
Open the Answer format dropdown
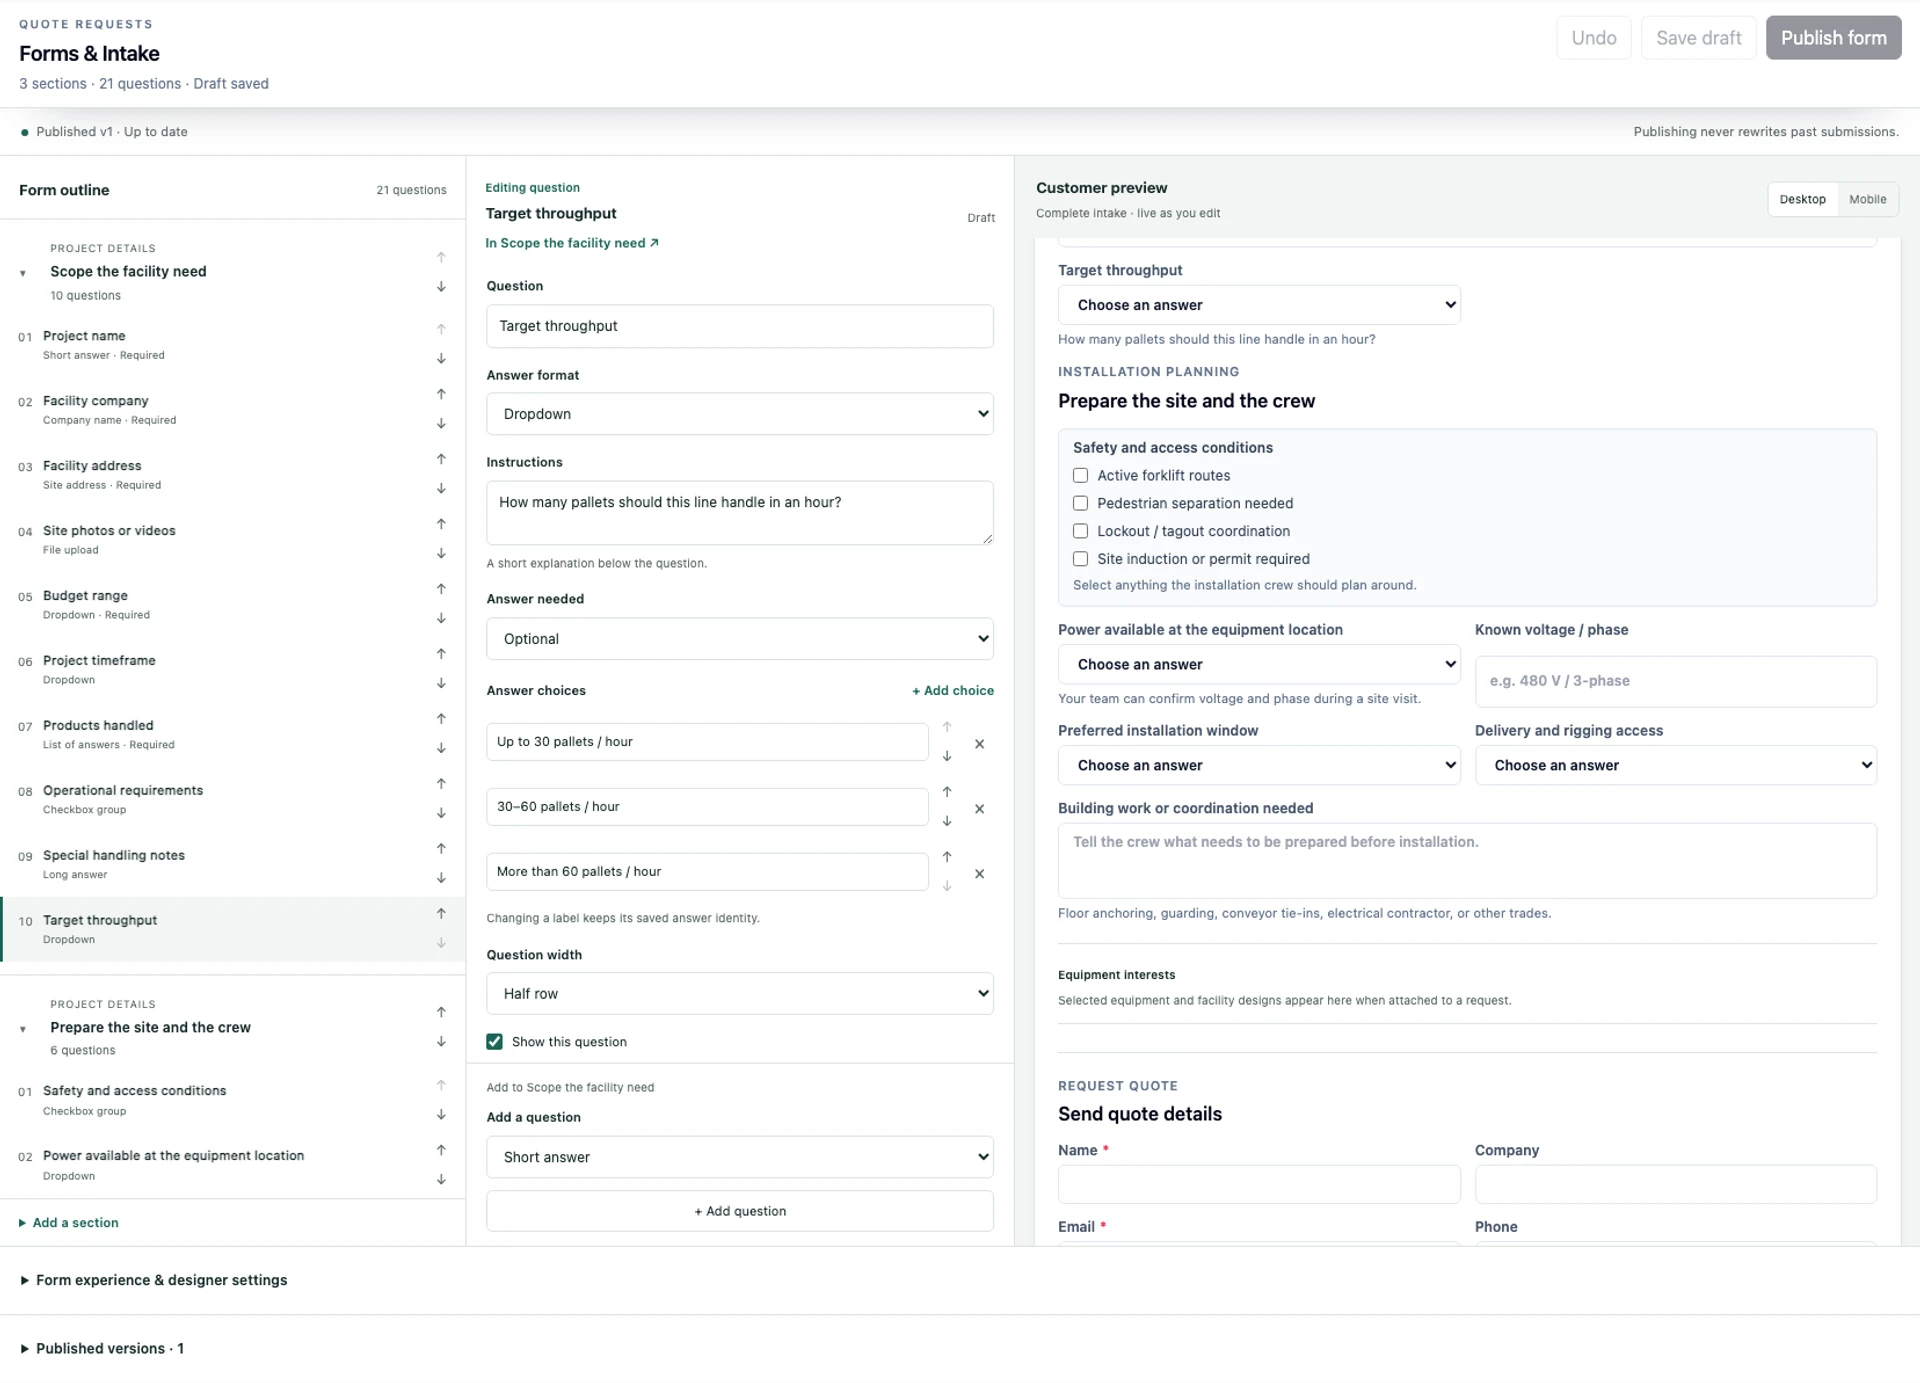coord(740,414)
